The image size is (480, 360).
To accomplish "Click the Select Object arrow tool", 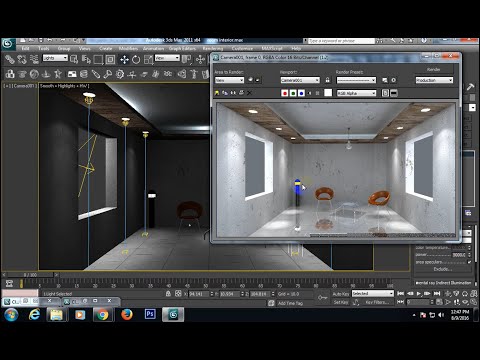I will (74, 60).
